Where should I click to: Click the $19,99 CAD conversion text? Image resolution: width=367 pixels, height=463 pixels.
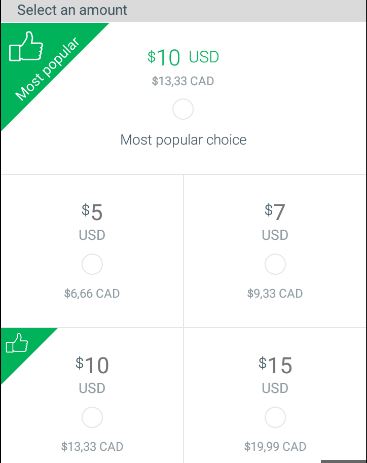[x=275, y=447]
